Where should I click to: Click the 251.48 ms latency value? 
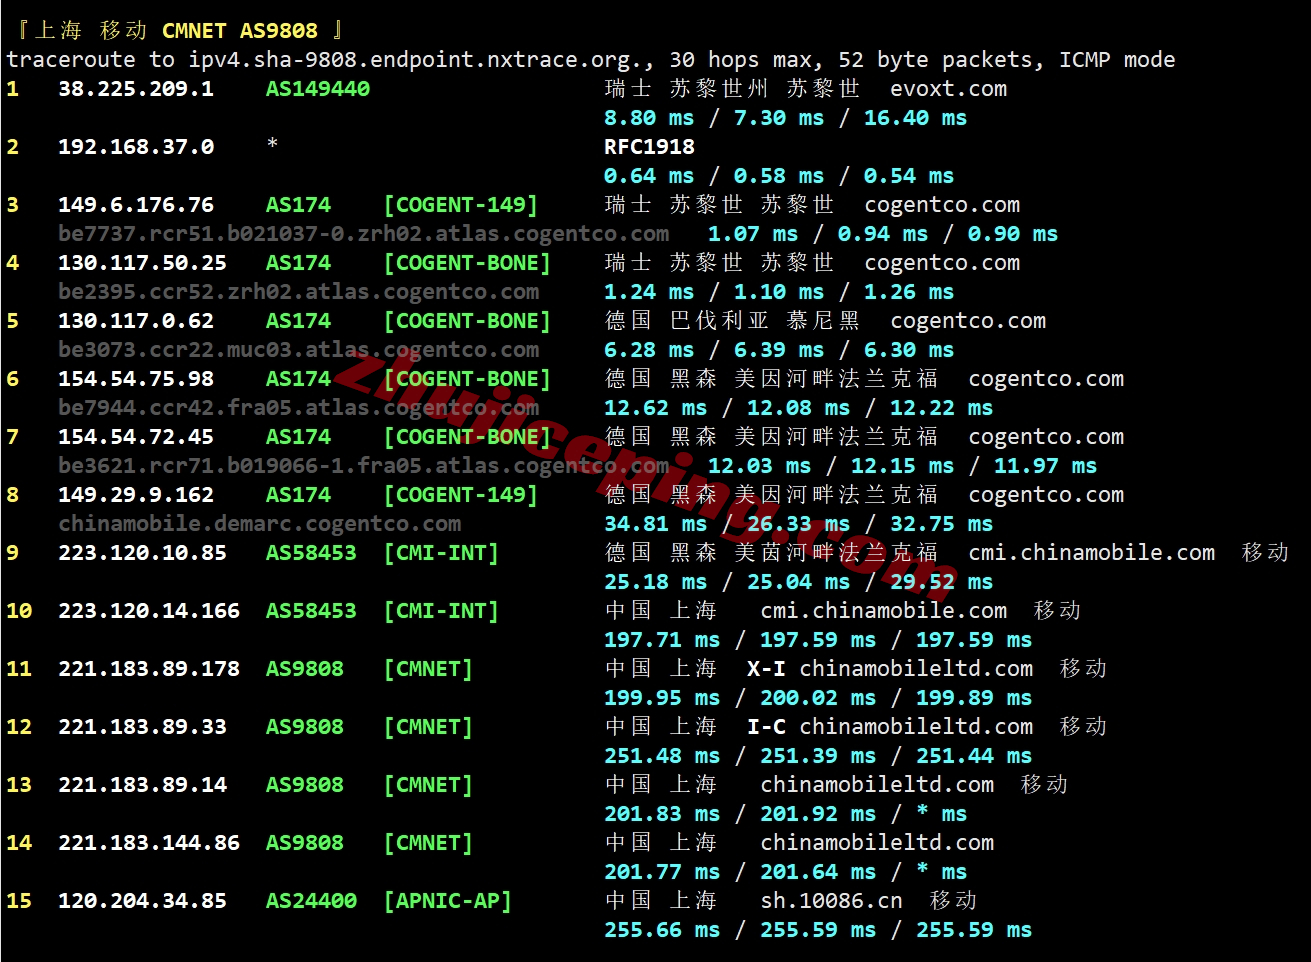pos(662,756)
